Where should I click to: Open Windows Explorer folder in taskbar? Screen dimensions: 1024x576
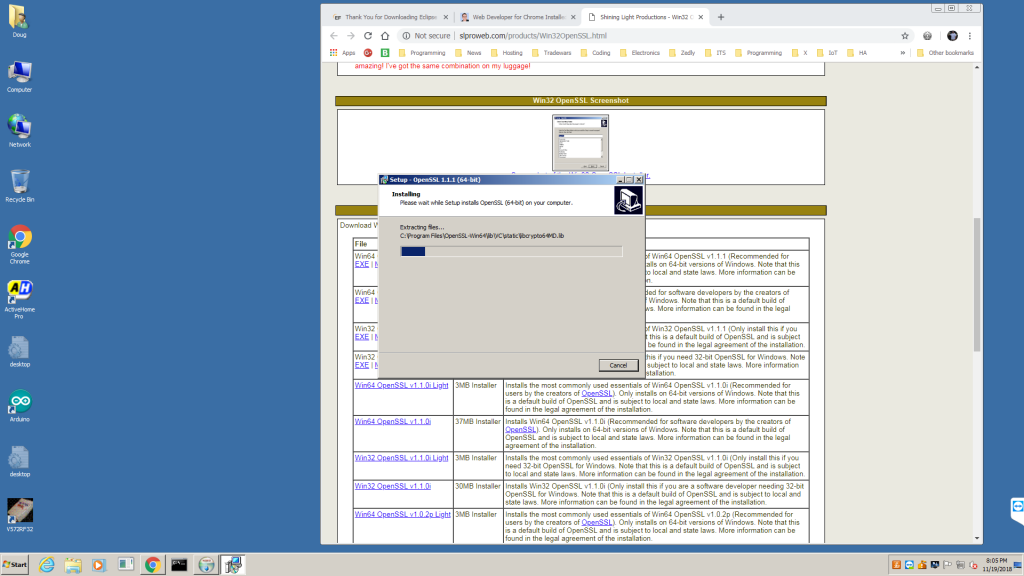point(73,565)
